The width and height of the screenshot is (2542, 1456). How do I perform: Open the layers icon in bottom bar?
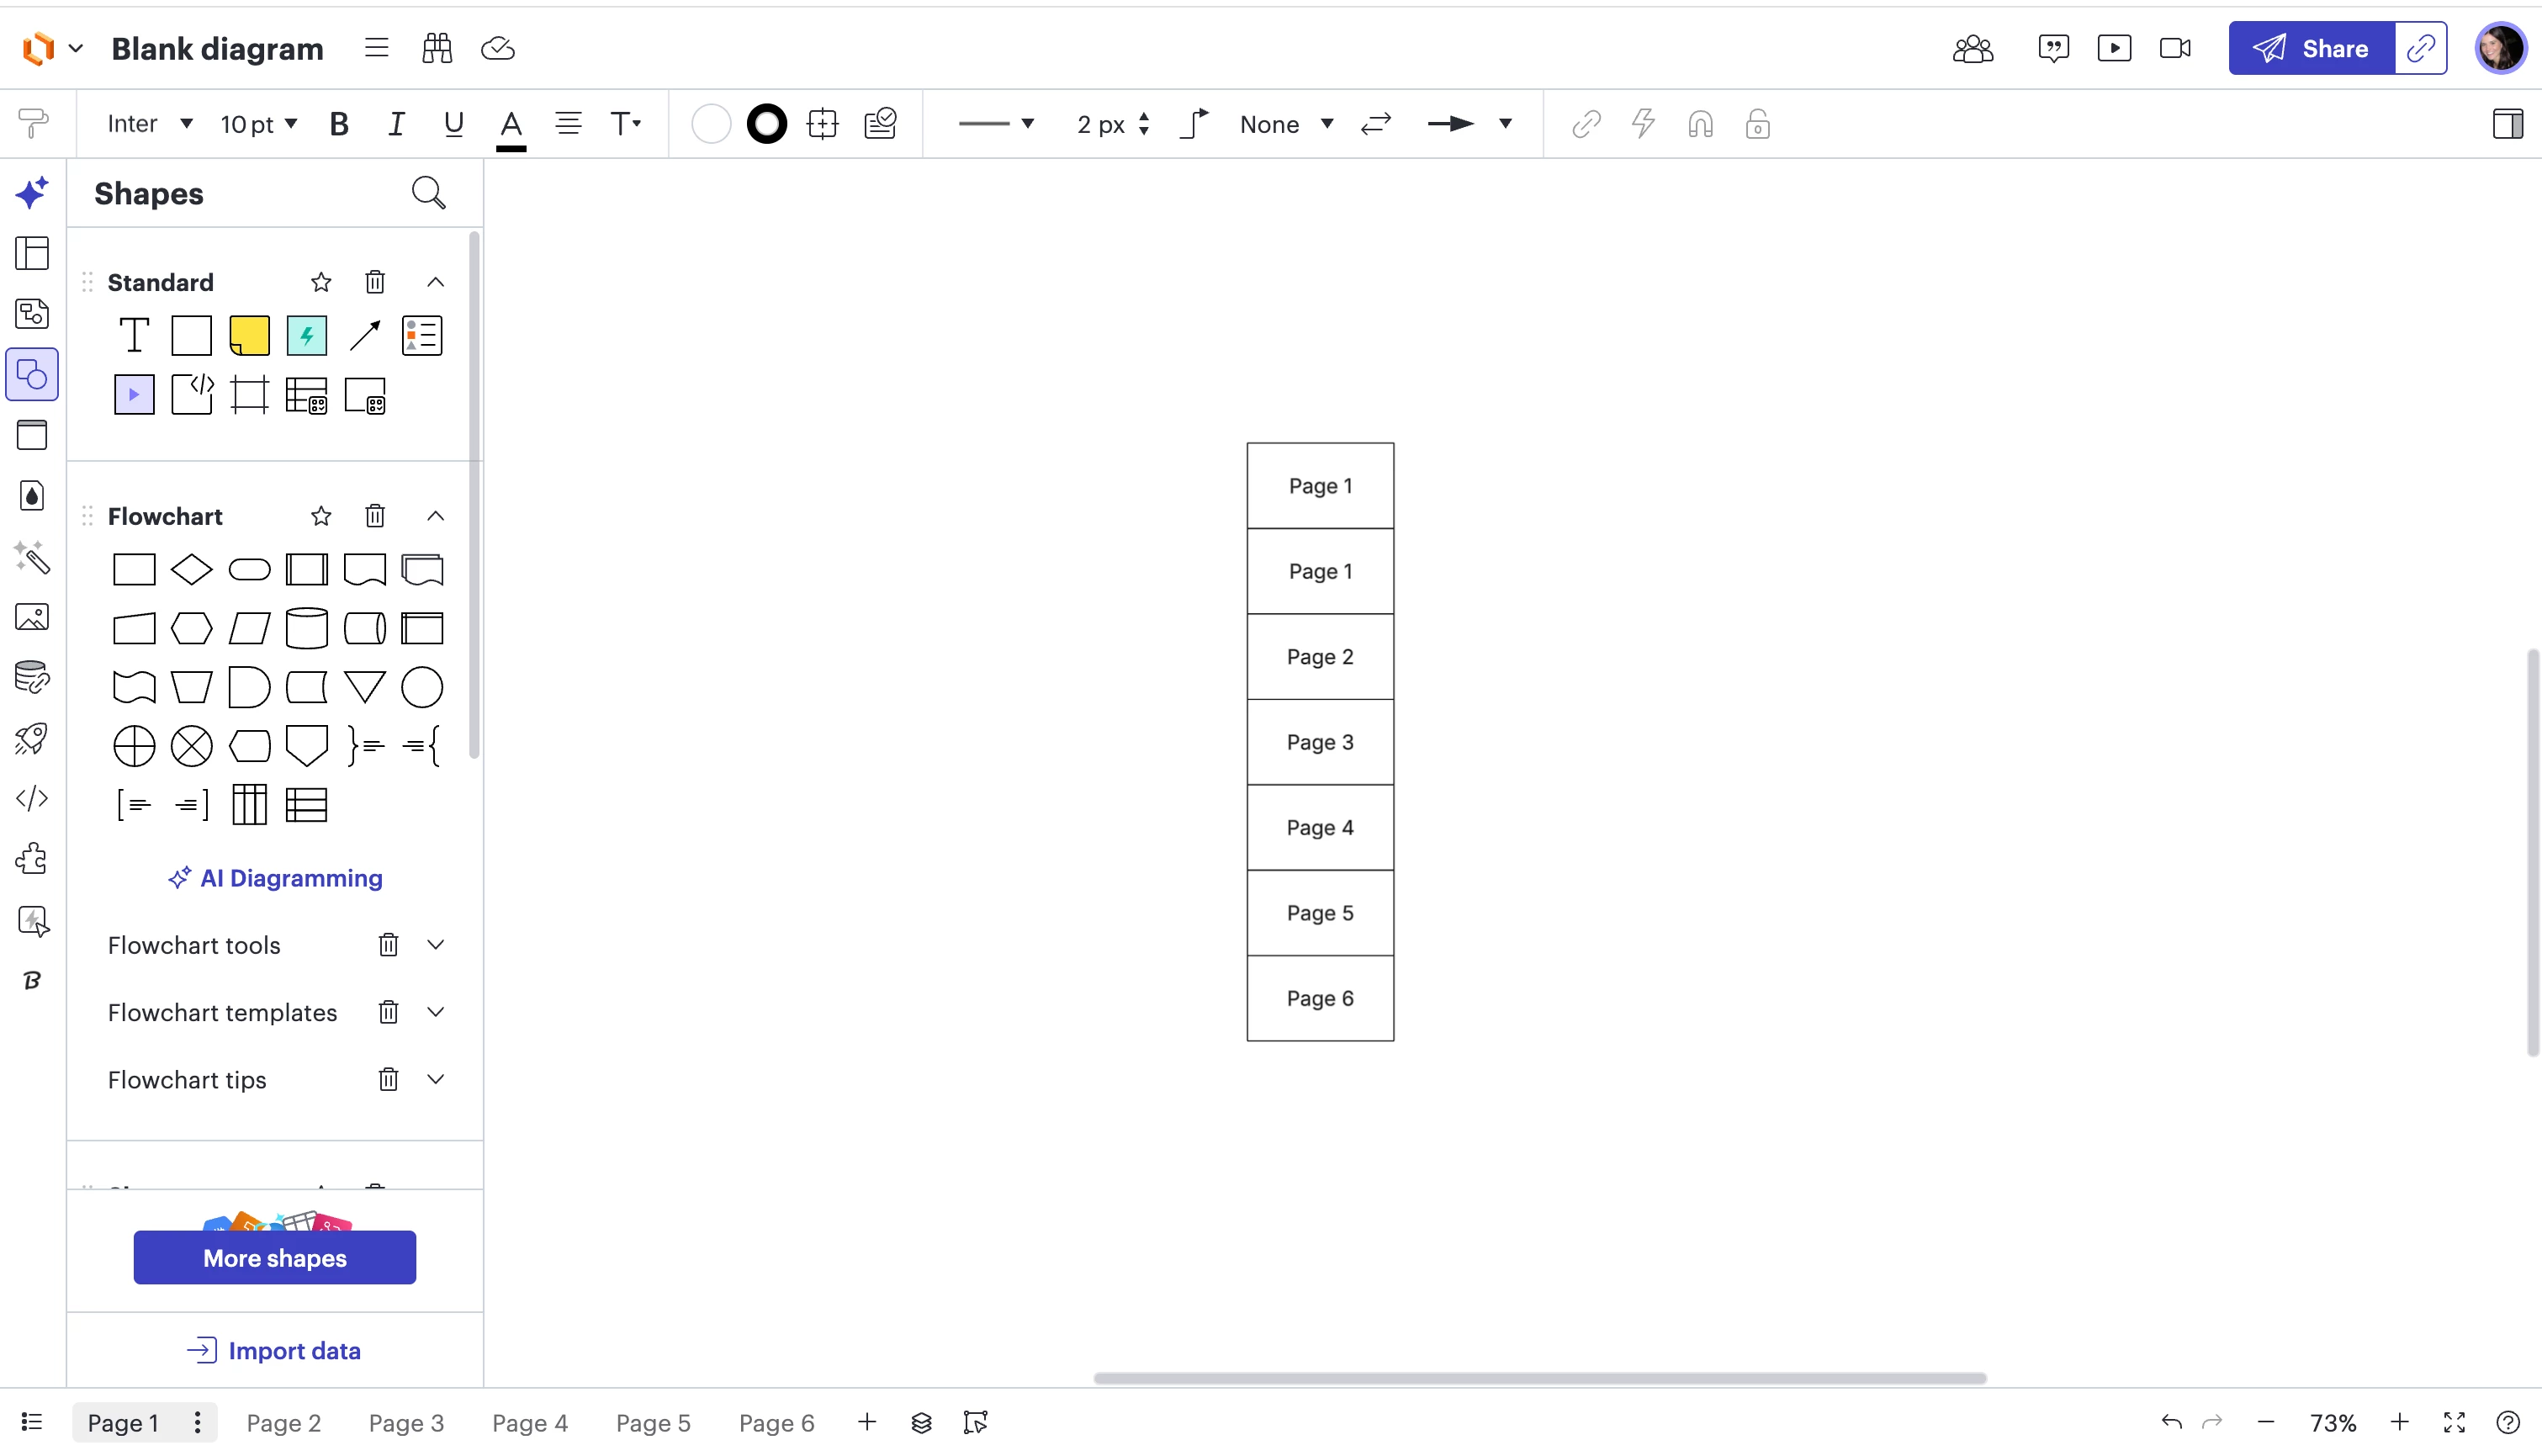click(921, 1422)
